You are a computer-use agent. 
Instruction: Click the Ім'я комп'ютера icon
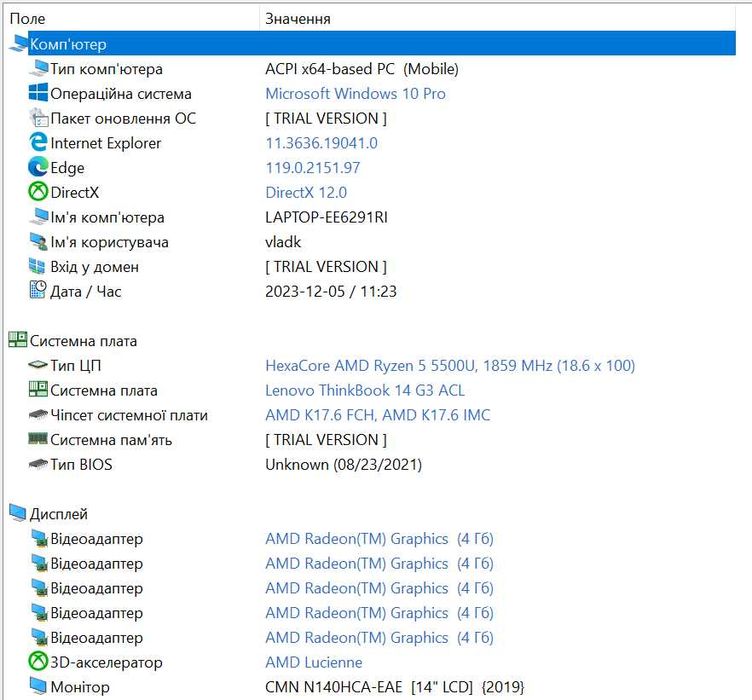click(x=38, y=217)
